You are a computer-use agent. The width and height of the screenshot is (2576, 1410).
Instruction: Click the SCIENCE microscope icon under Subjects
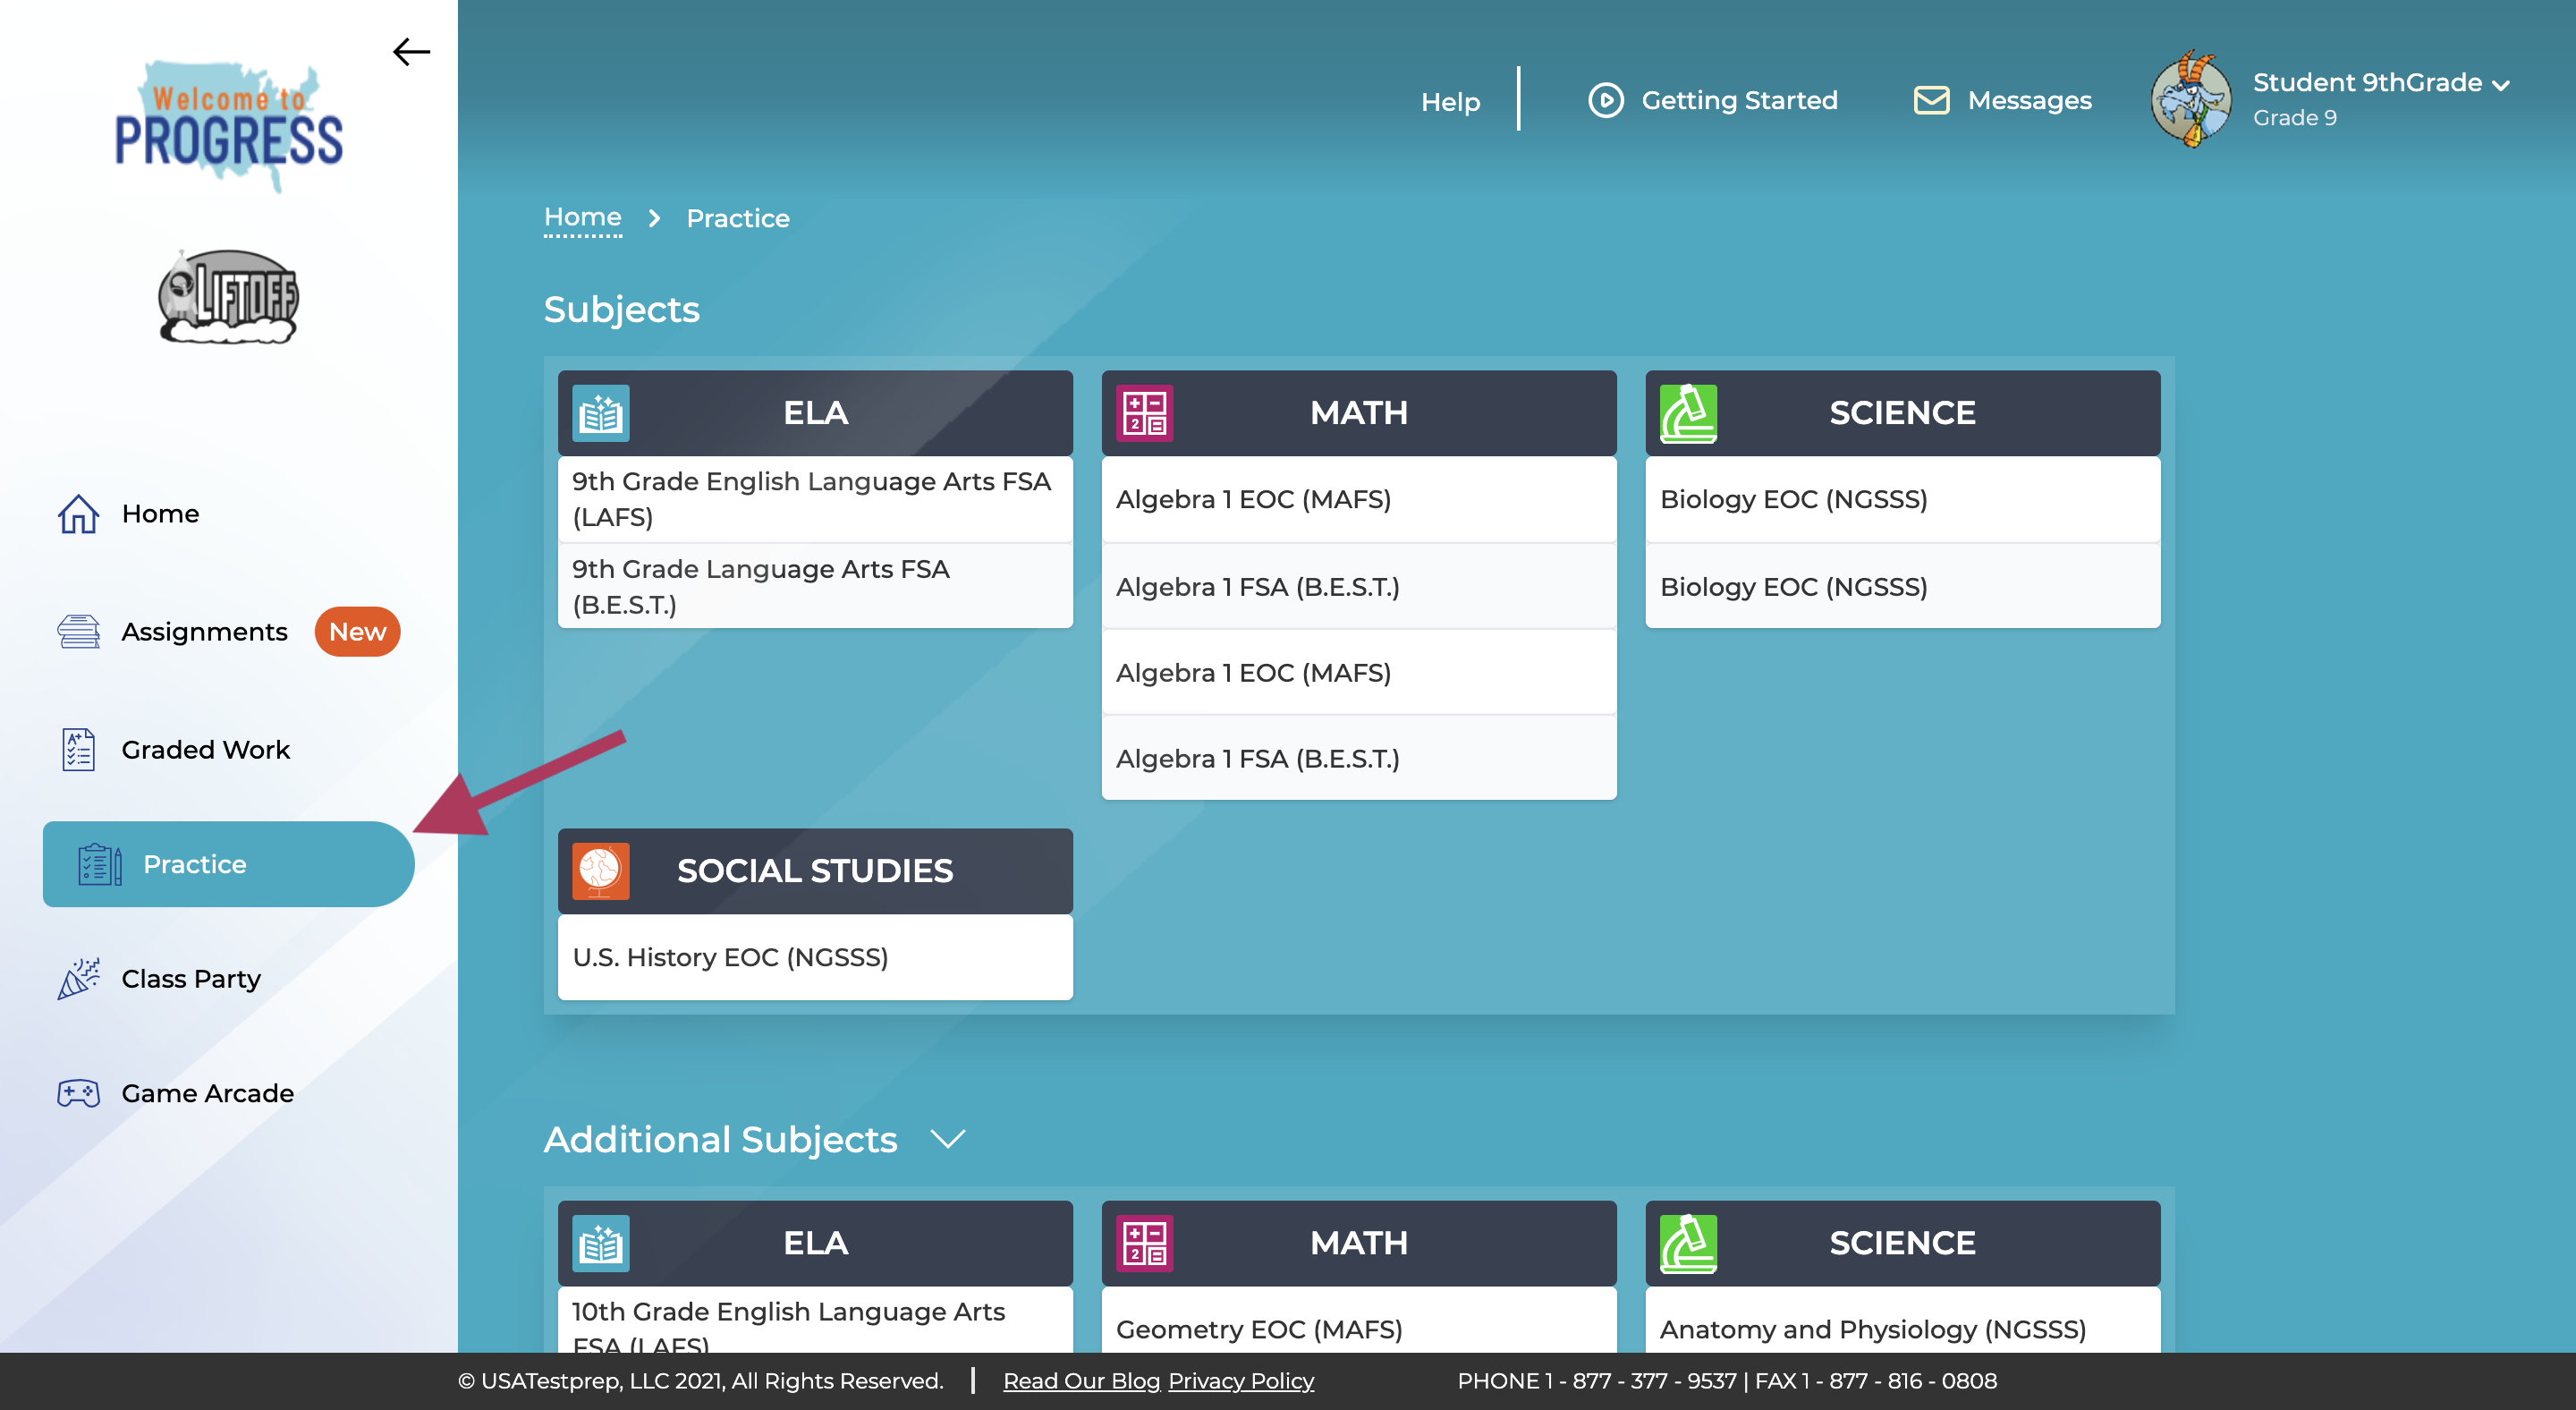[1688, 413]
